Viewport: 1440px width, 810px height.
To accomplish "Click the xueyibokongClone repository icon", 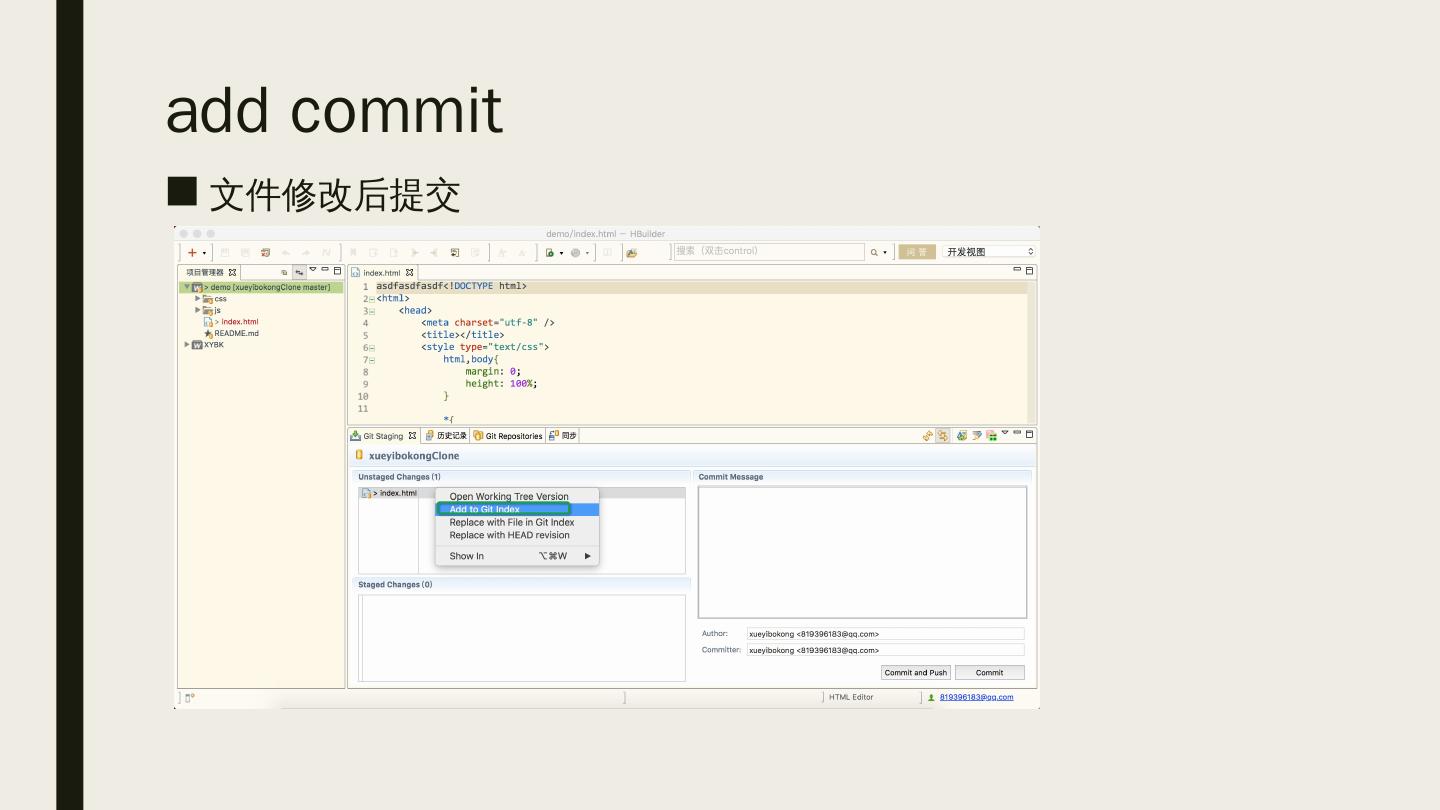I will click(360, 455).
